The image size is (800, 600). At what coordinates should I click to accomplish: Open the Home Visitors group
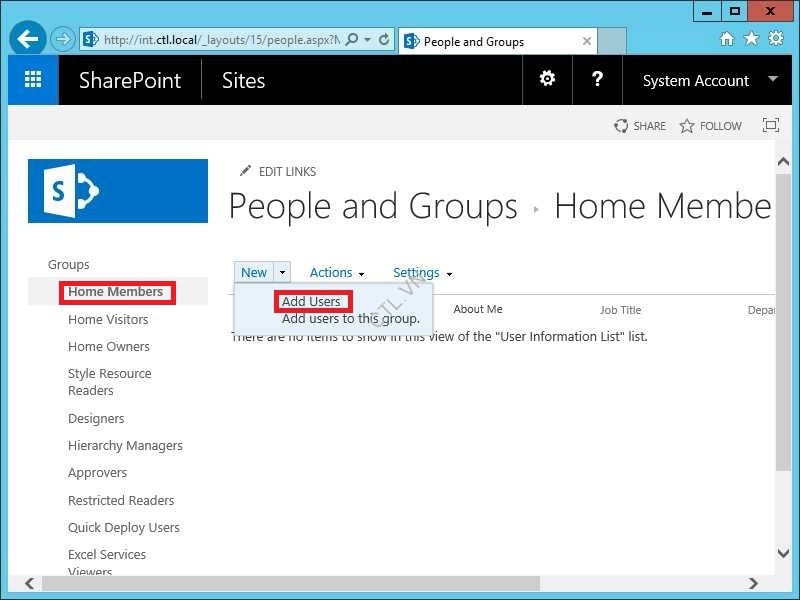[108, 319]
